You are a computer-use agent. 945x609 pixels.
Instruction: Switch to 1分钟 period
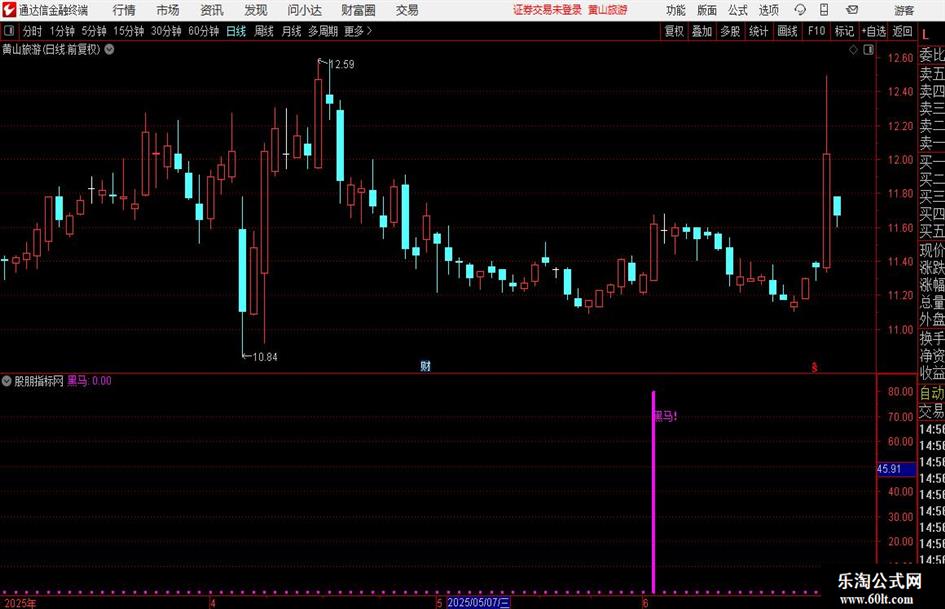(x=62, y=31)
